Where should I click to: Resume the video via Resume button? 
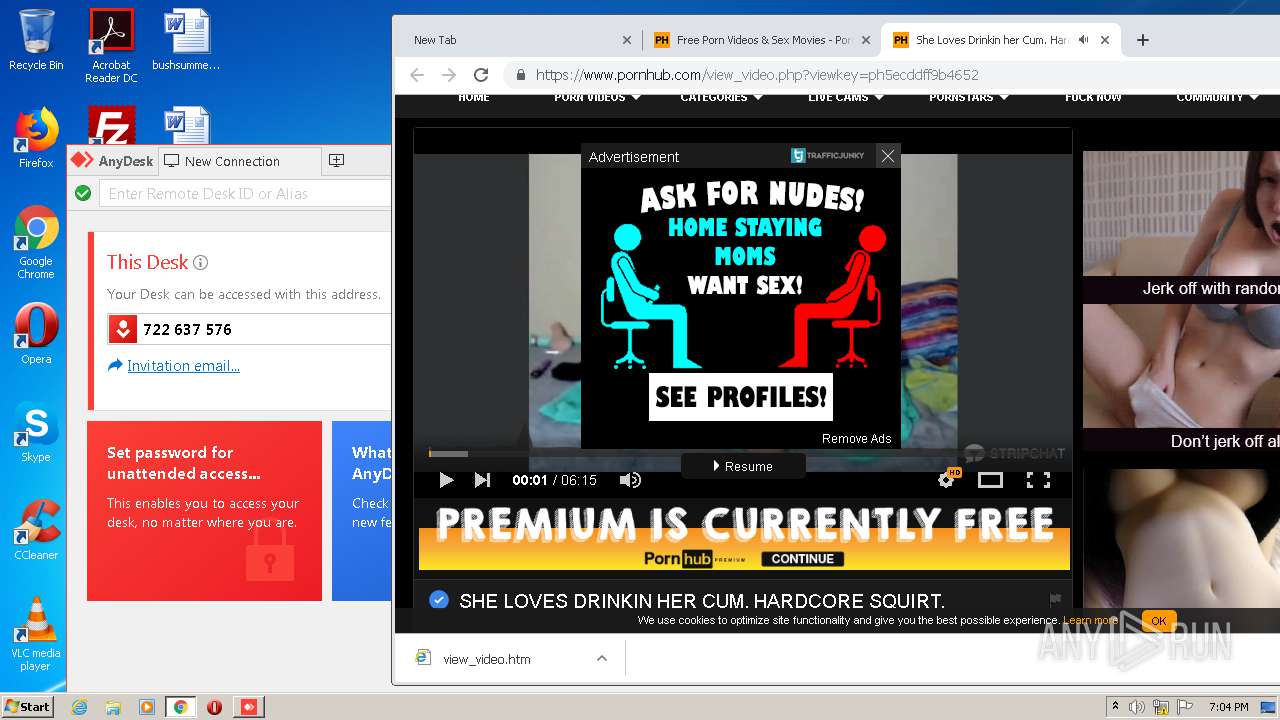(x=743, y=466)
